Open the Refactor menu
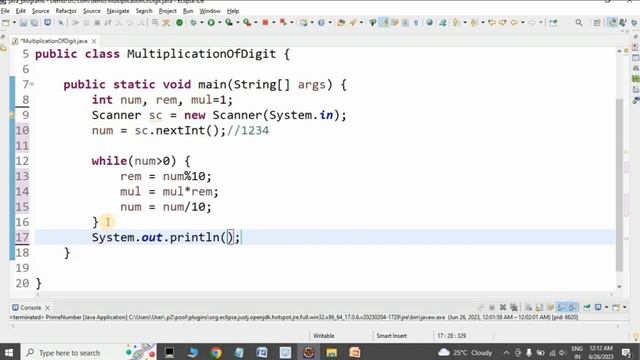Viewport: 640px width, 360px height. (66, 11)
